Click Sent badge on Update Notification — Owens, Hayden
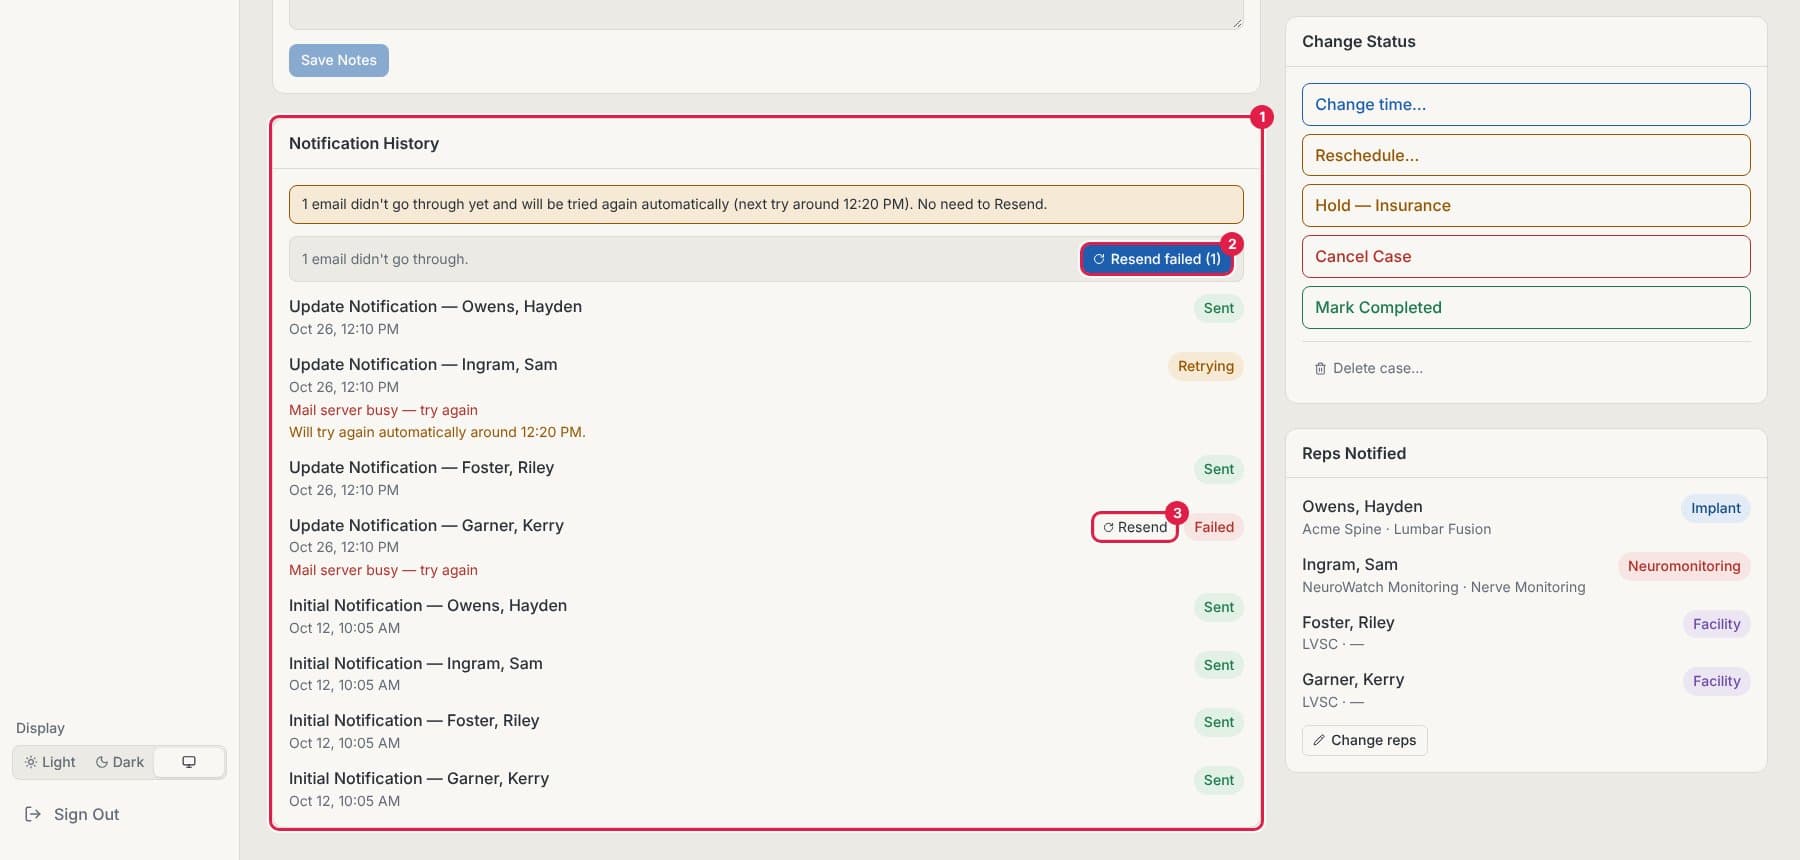This screenshot has height=860, width=1800. (x=1219, y=308)
